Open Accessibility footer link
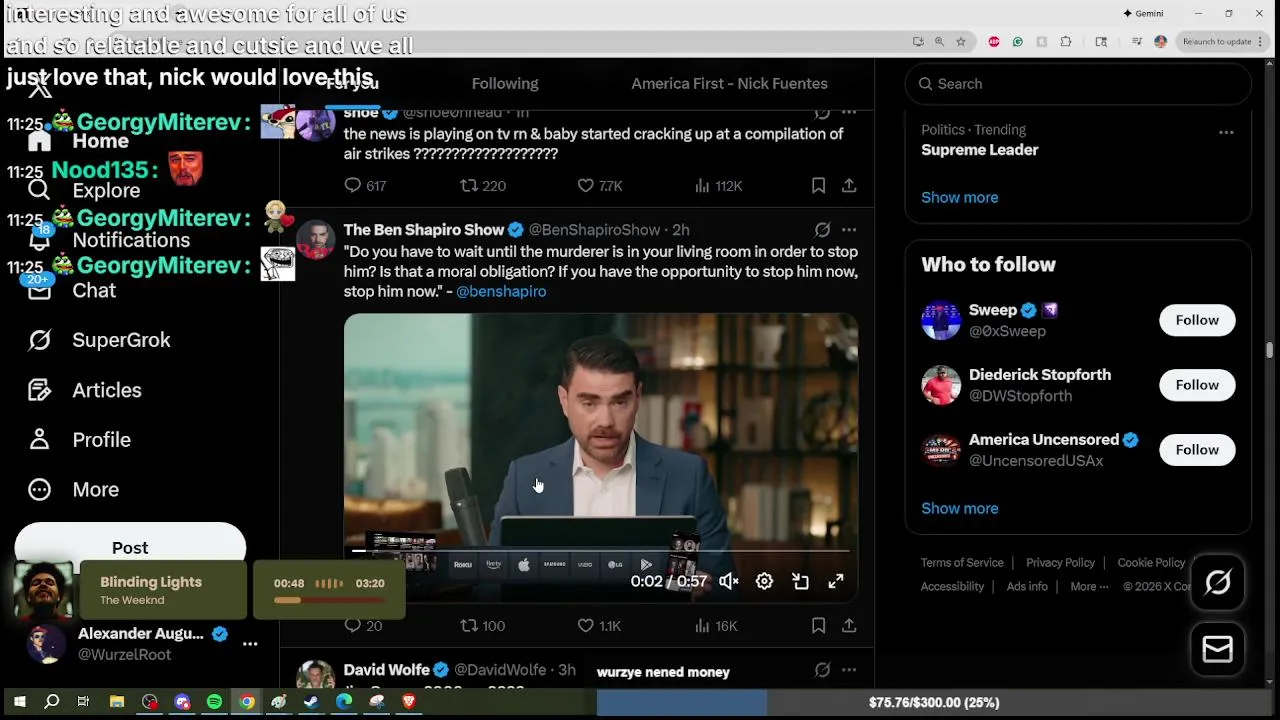The height and width of the screenshot is (720, 1280). click(952, 587)
